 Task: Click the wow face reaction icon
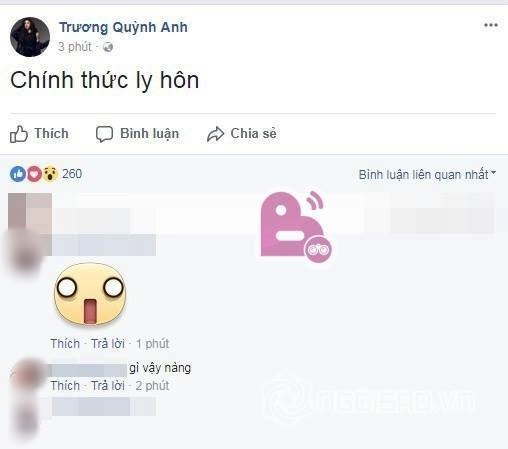pos(50,174)
